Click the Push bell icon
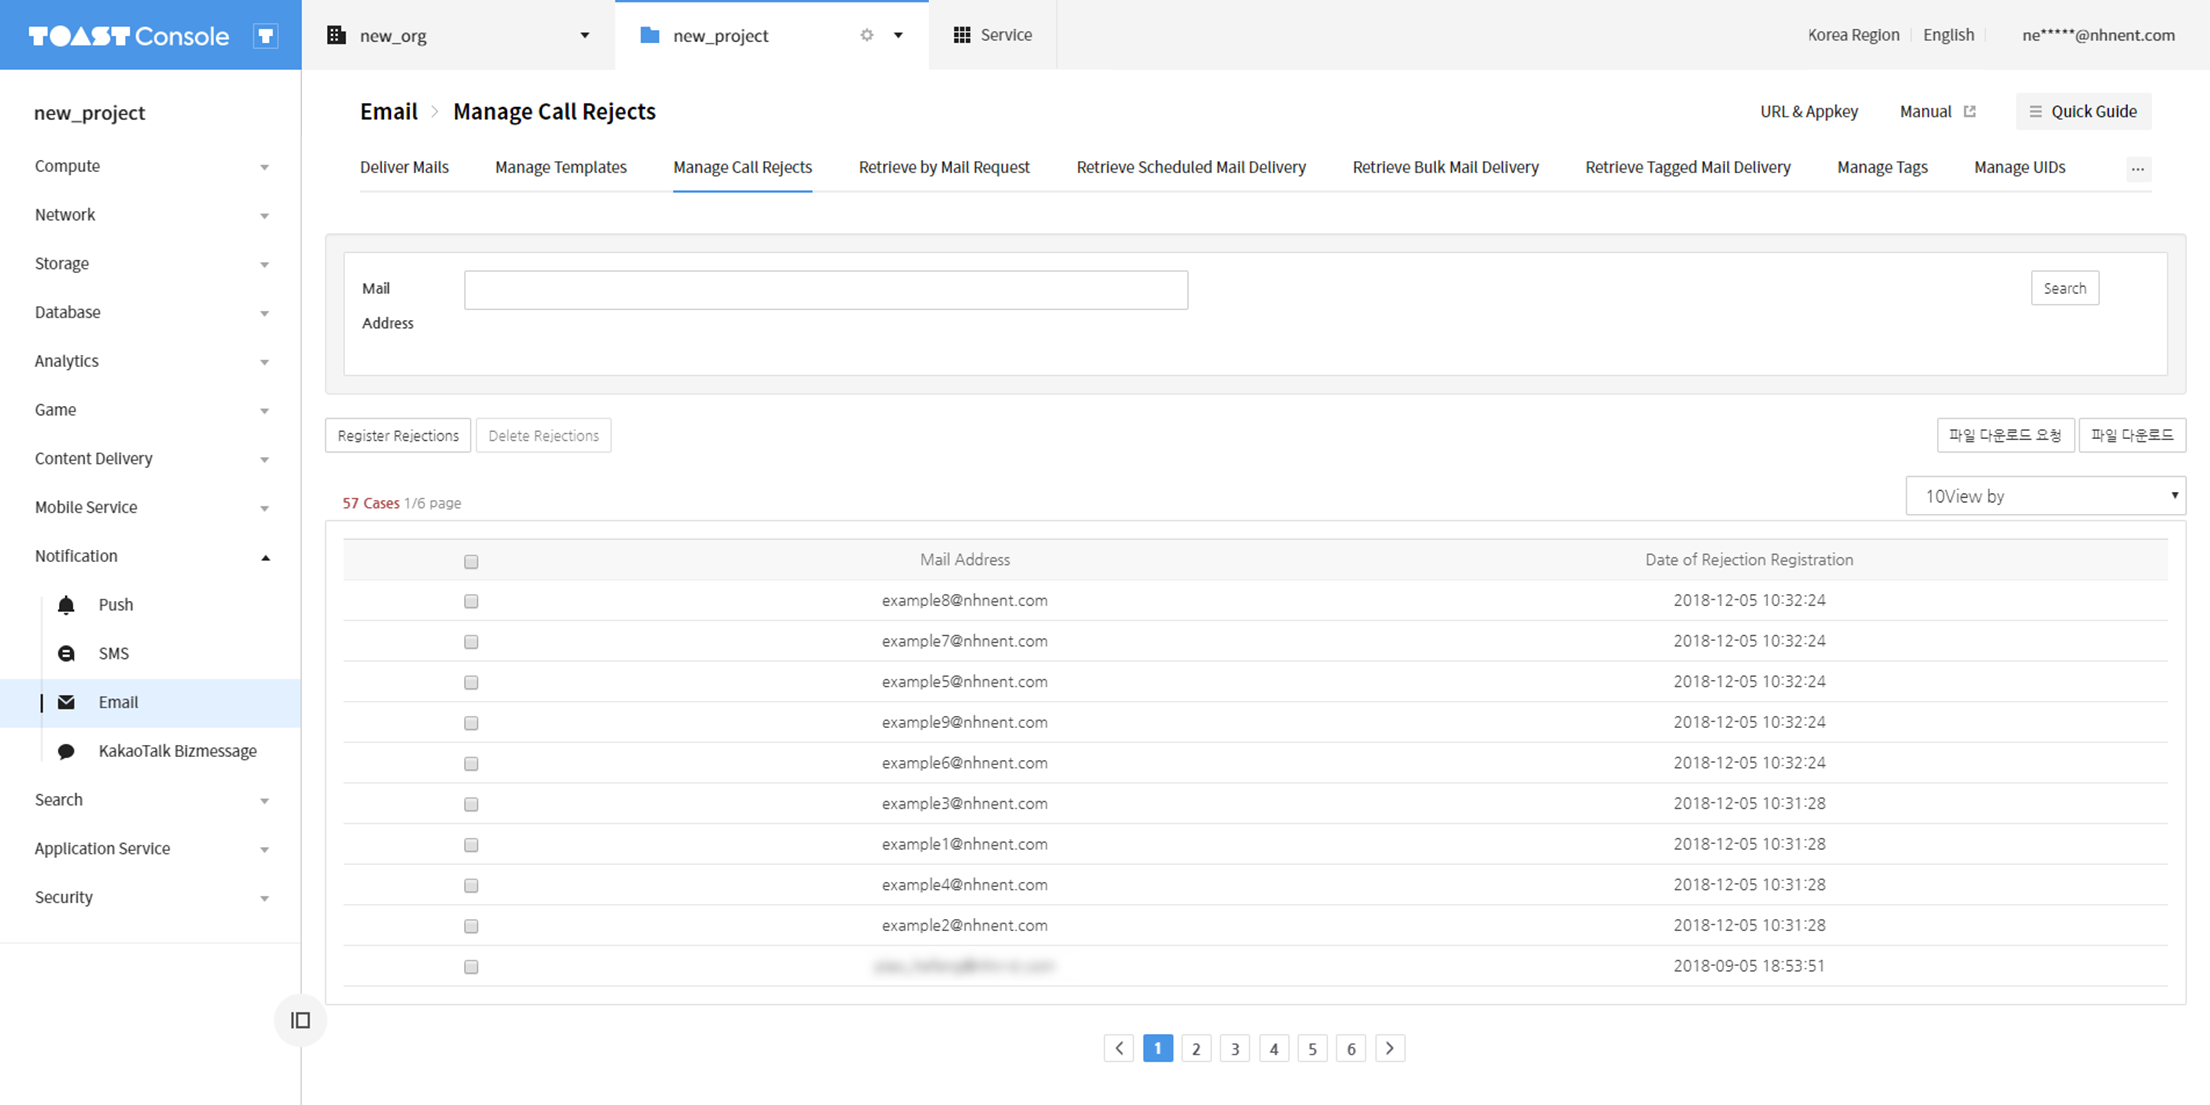This screenshot has height=1105, width=2210. tap(66, 605)
